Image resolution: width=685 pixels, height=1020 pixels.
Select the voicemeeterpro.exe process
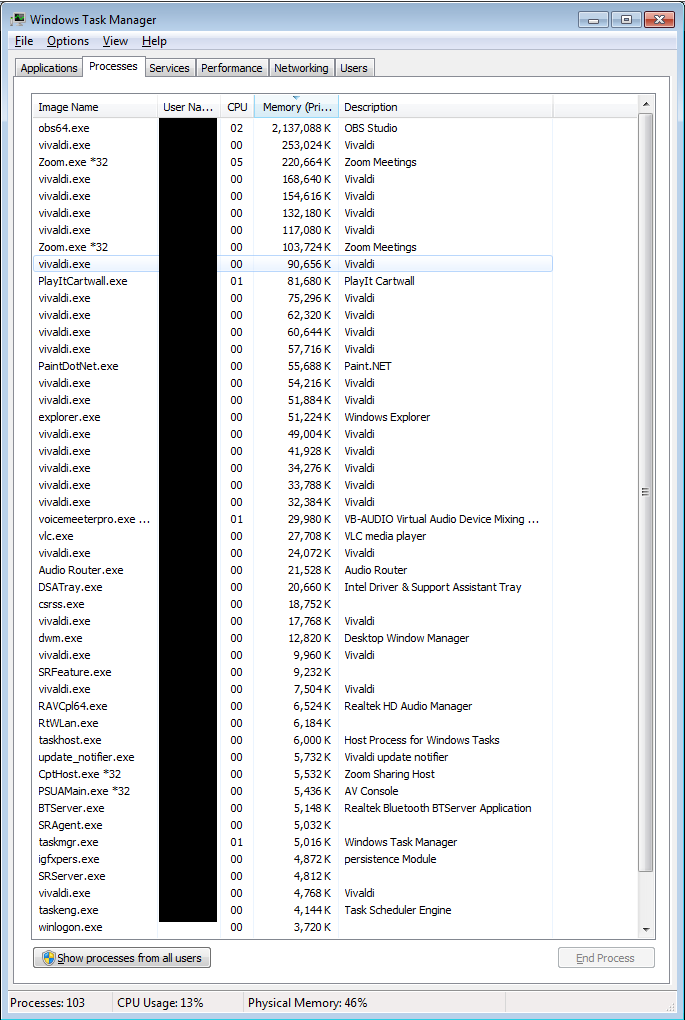[x=293, y=519]
